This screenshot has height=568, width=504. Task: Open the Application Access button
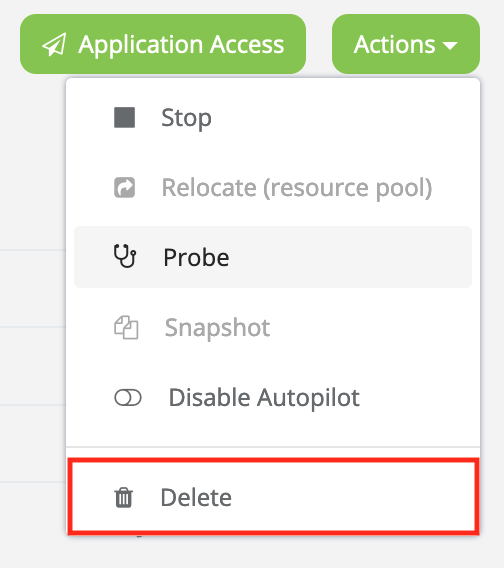163,44
